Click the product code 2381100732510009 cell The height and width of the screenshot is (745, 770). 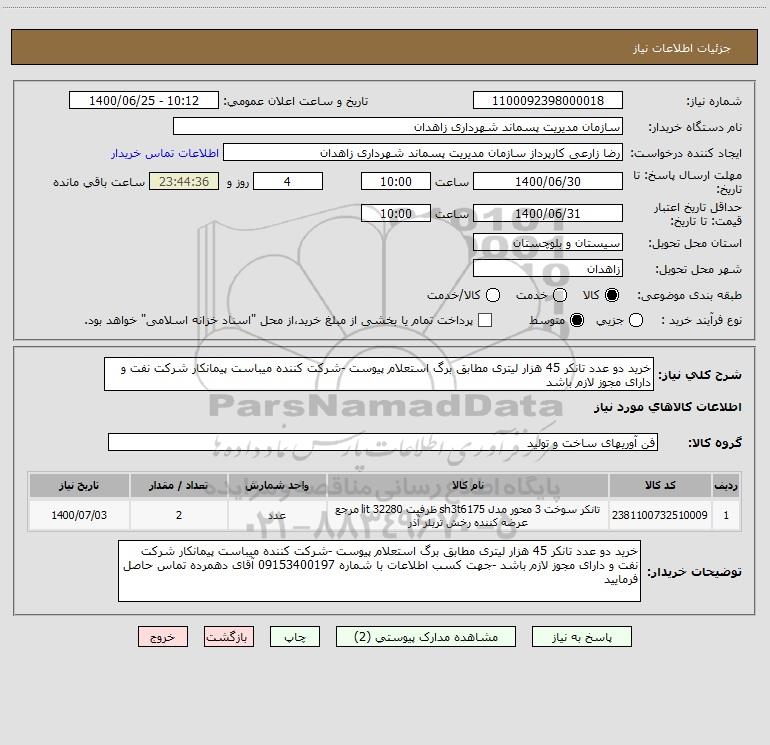(660, 515)
